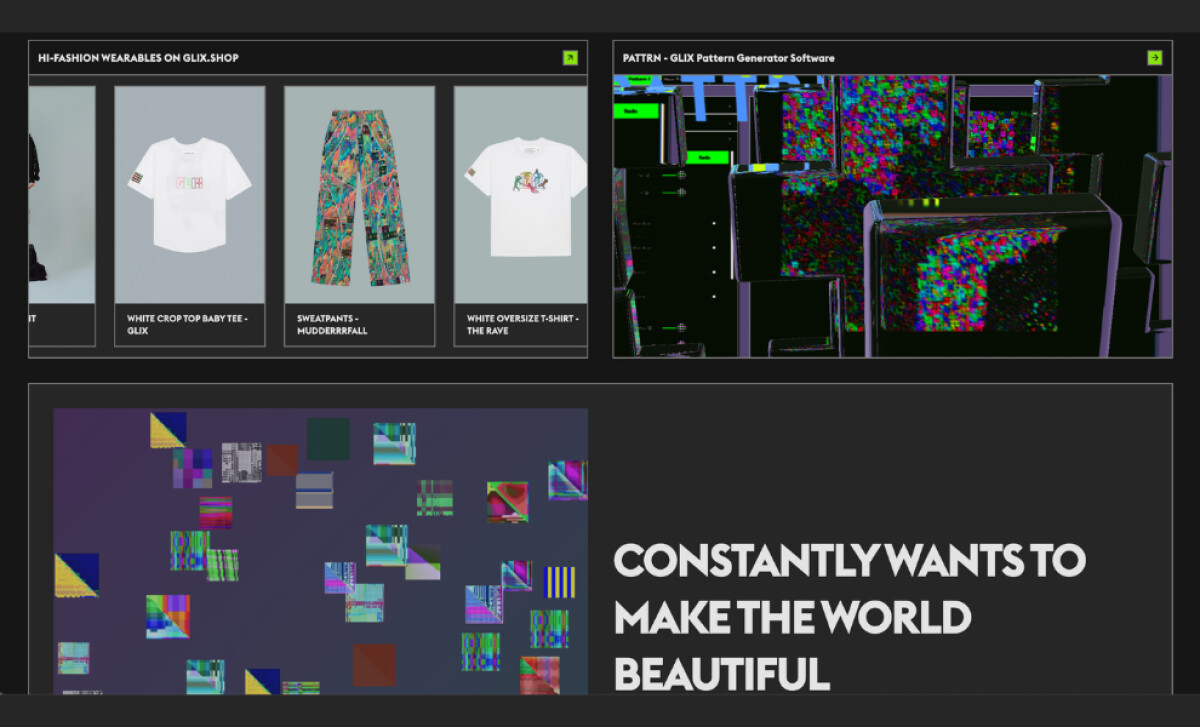Select the first white dot option in PATTRN
The image size is (1200, 727).
click(714, 224)
